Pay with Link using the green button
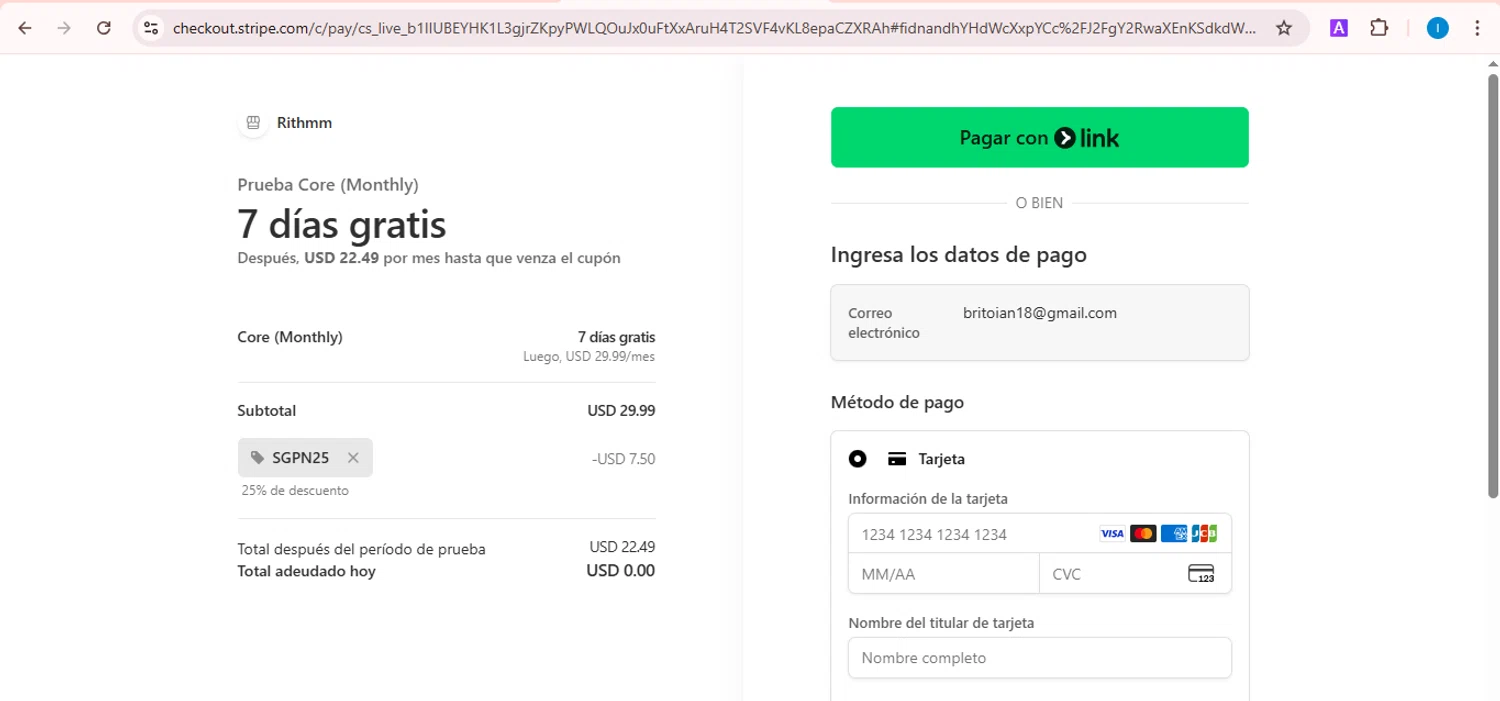This screenshot has width=1500, height=701. (1039, 137)
